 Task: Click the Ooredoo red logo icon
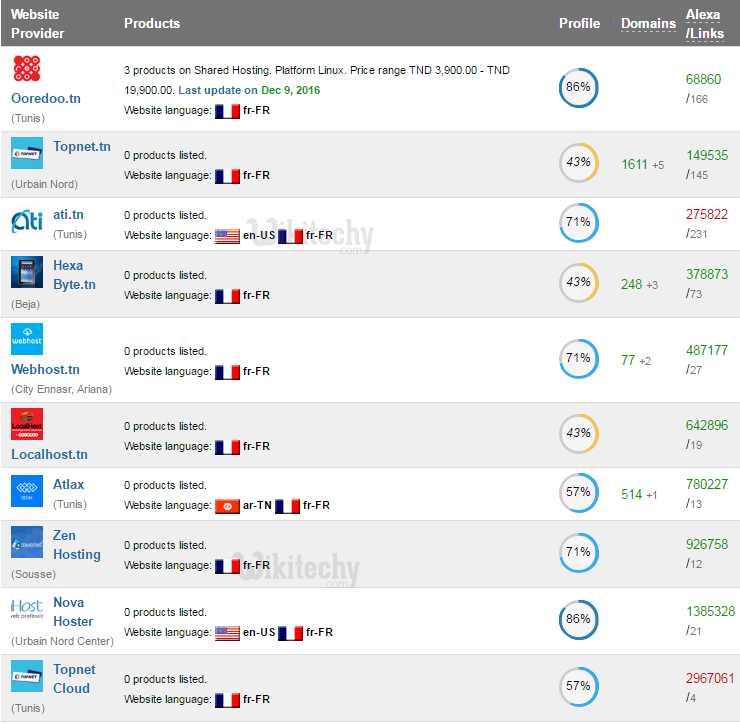point(27,71)
